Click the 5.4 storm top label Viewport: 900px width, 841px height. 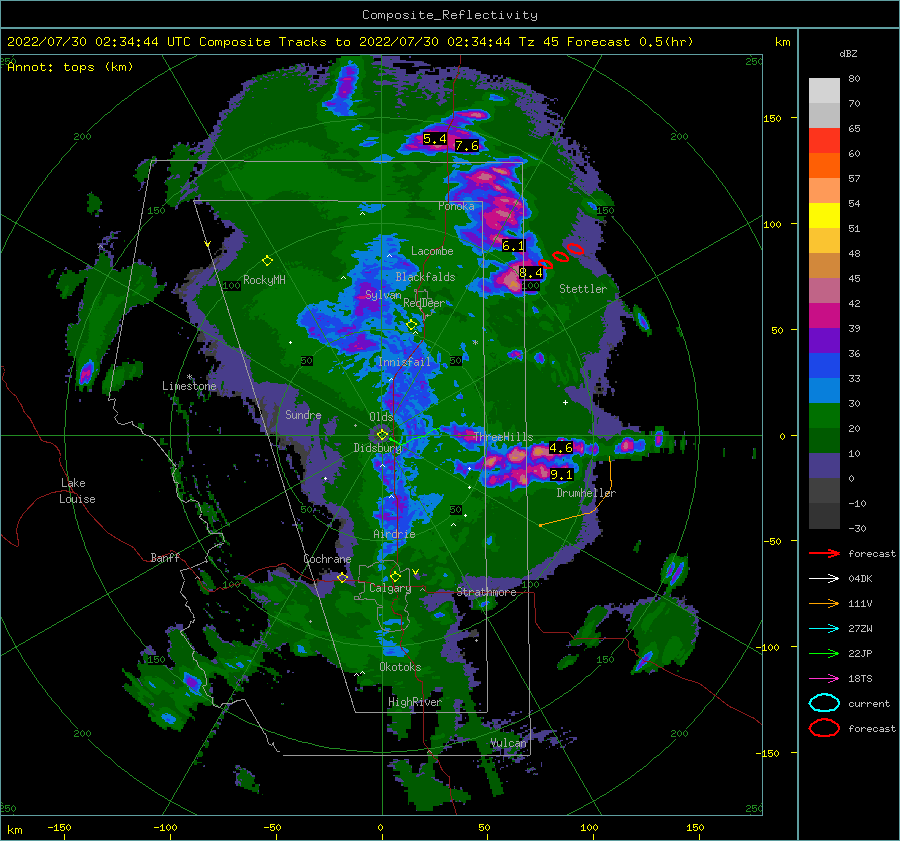435,139
